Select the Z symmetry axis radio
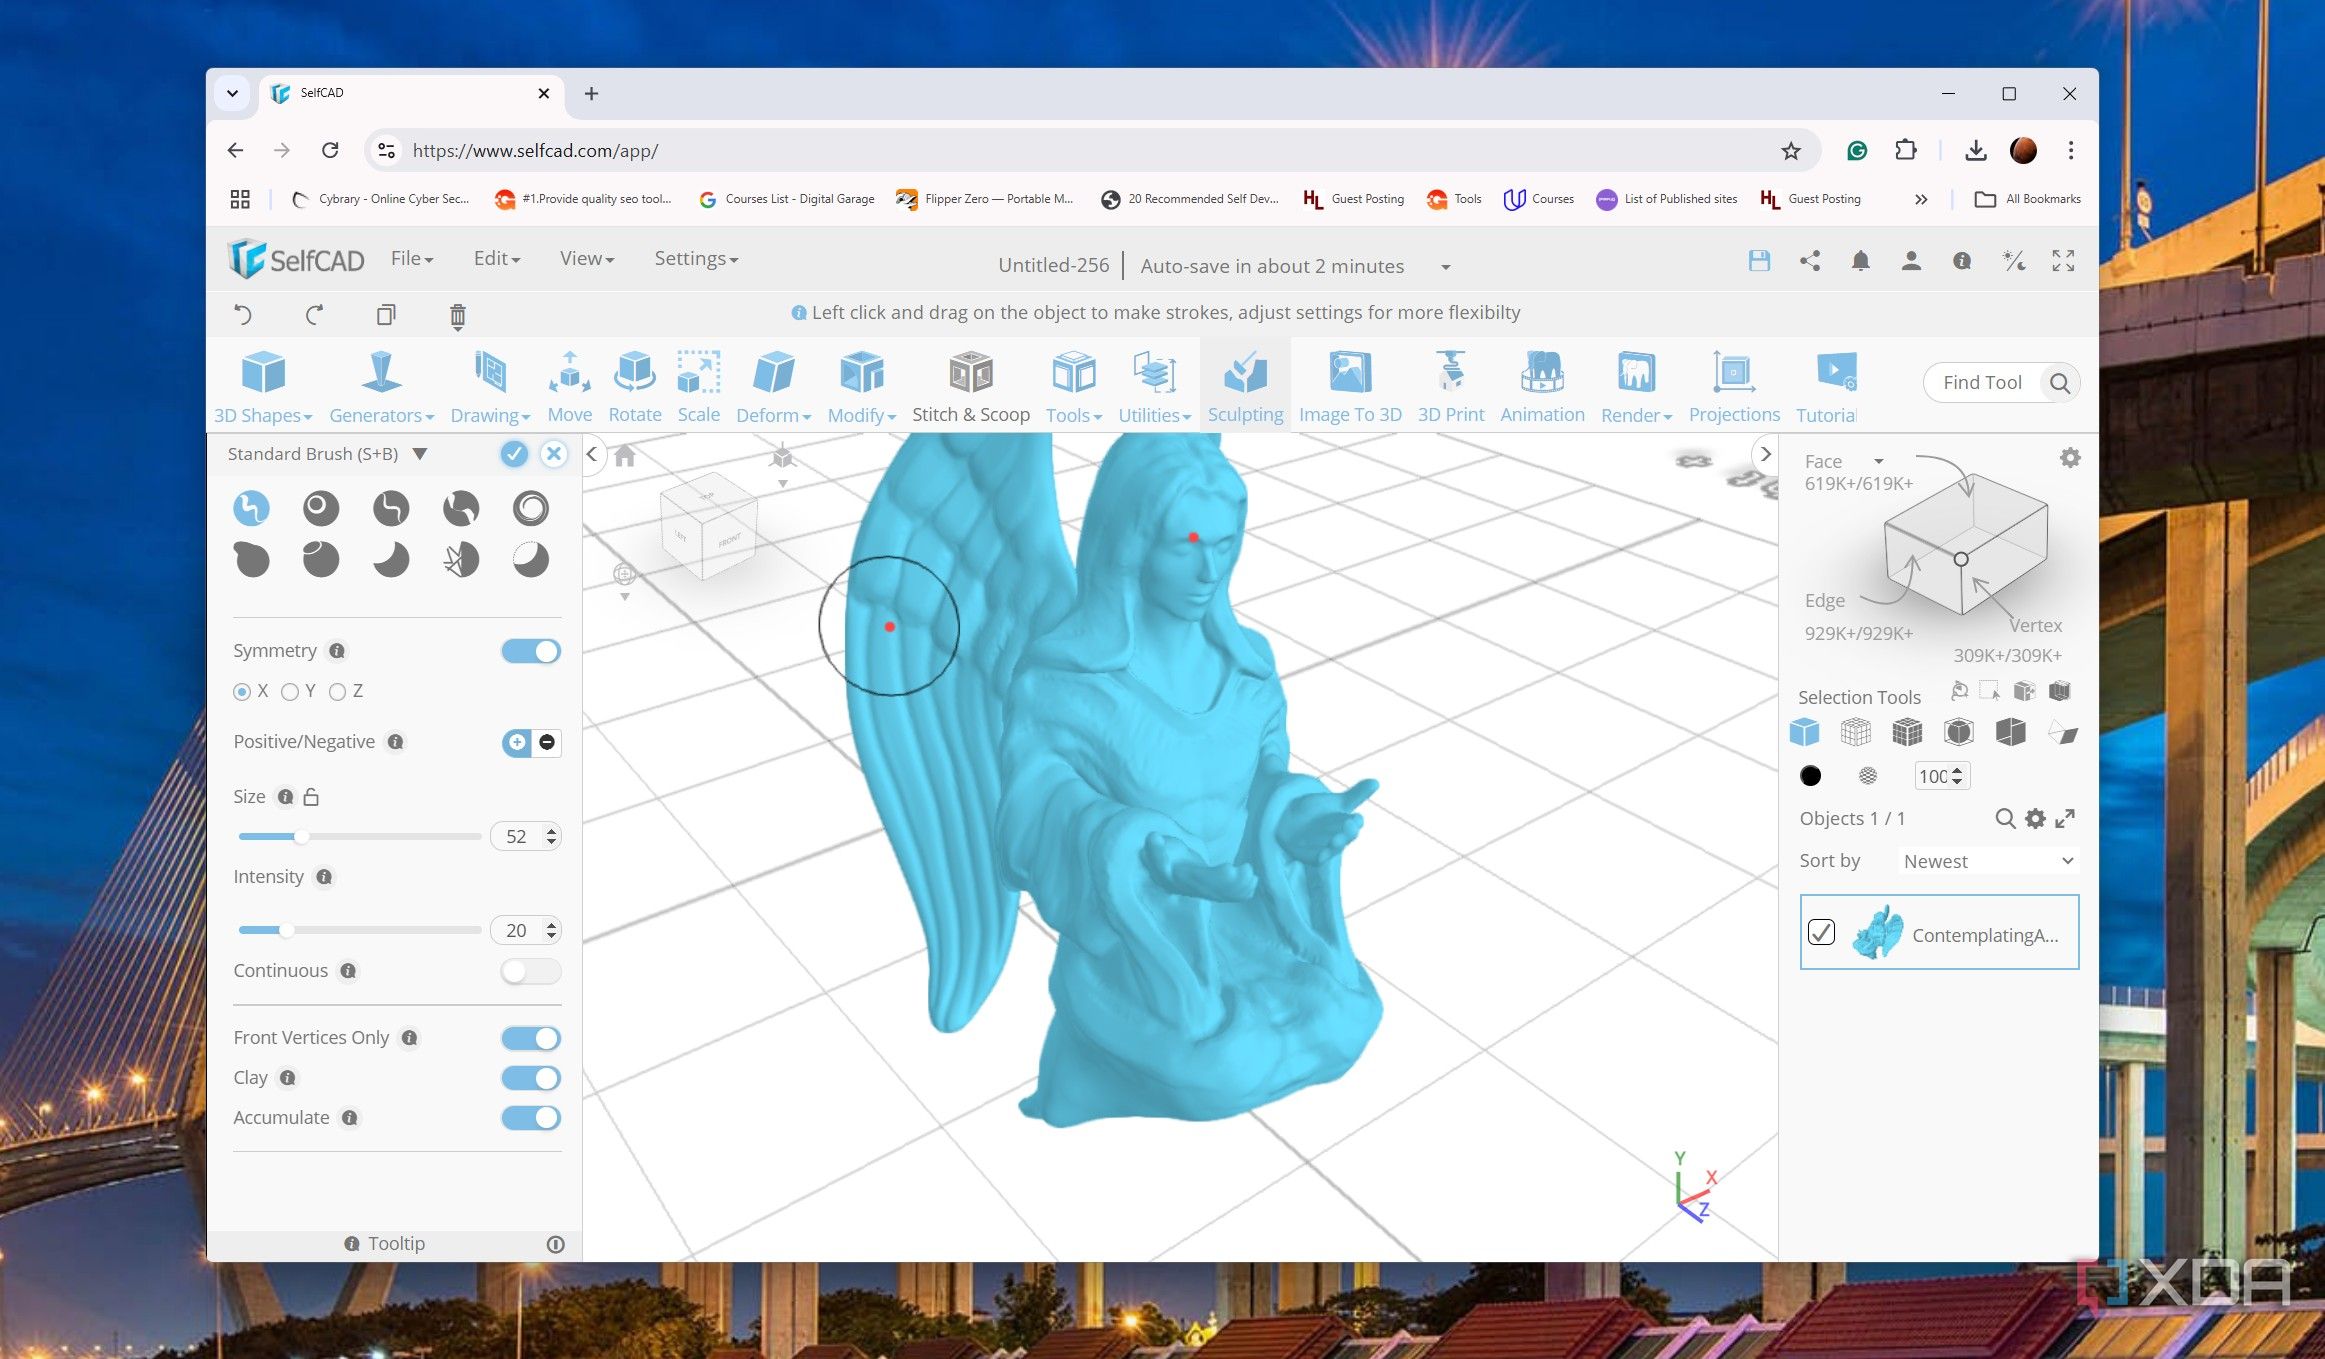 337,692
